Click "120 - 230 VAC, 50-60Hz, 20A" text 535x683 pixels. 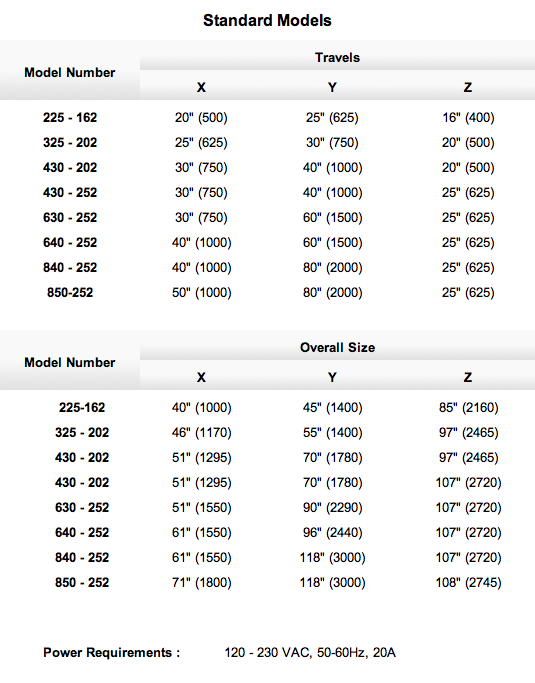coord(310,653)
